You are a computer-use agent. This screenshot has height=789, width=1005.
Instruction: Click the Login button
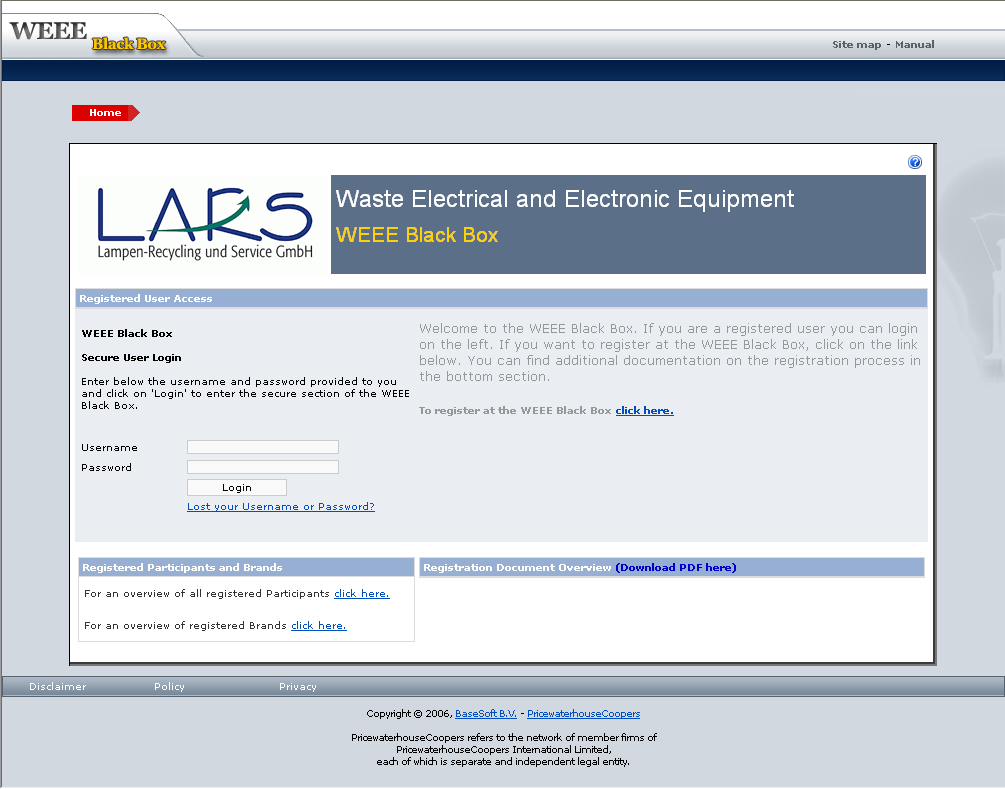(237, 488)
